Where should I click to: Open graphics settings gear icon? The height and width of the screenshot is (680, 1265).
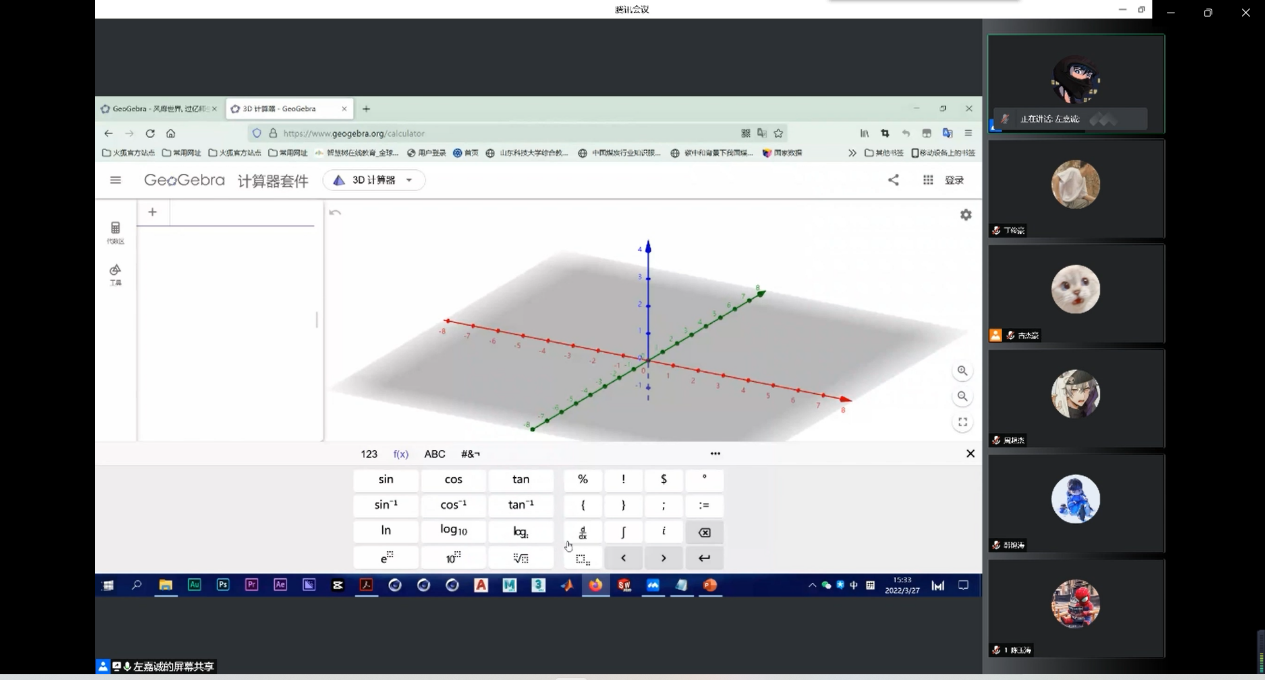click(x=965, y=215)
